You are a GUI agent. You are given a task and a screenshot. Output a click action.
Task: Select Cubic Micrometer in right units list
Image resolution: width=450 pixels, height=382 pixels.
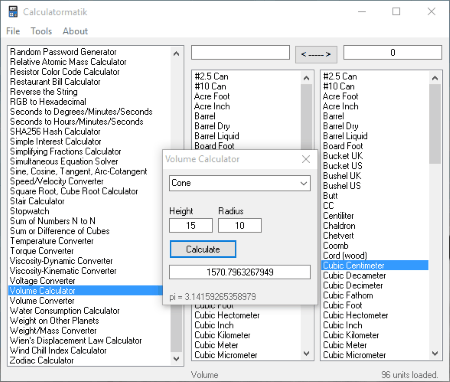tap(354, 355)
